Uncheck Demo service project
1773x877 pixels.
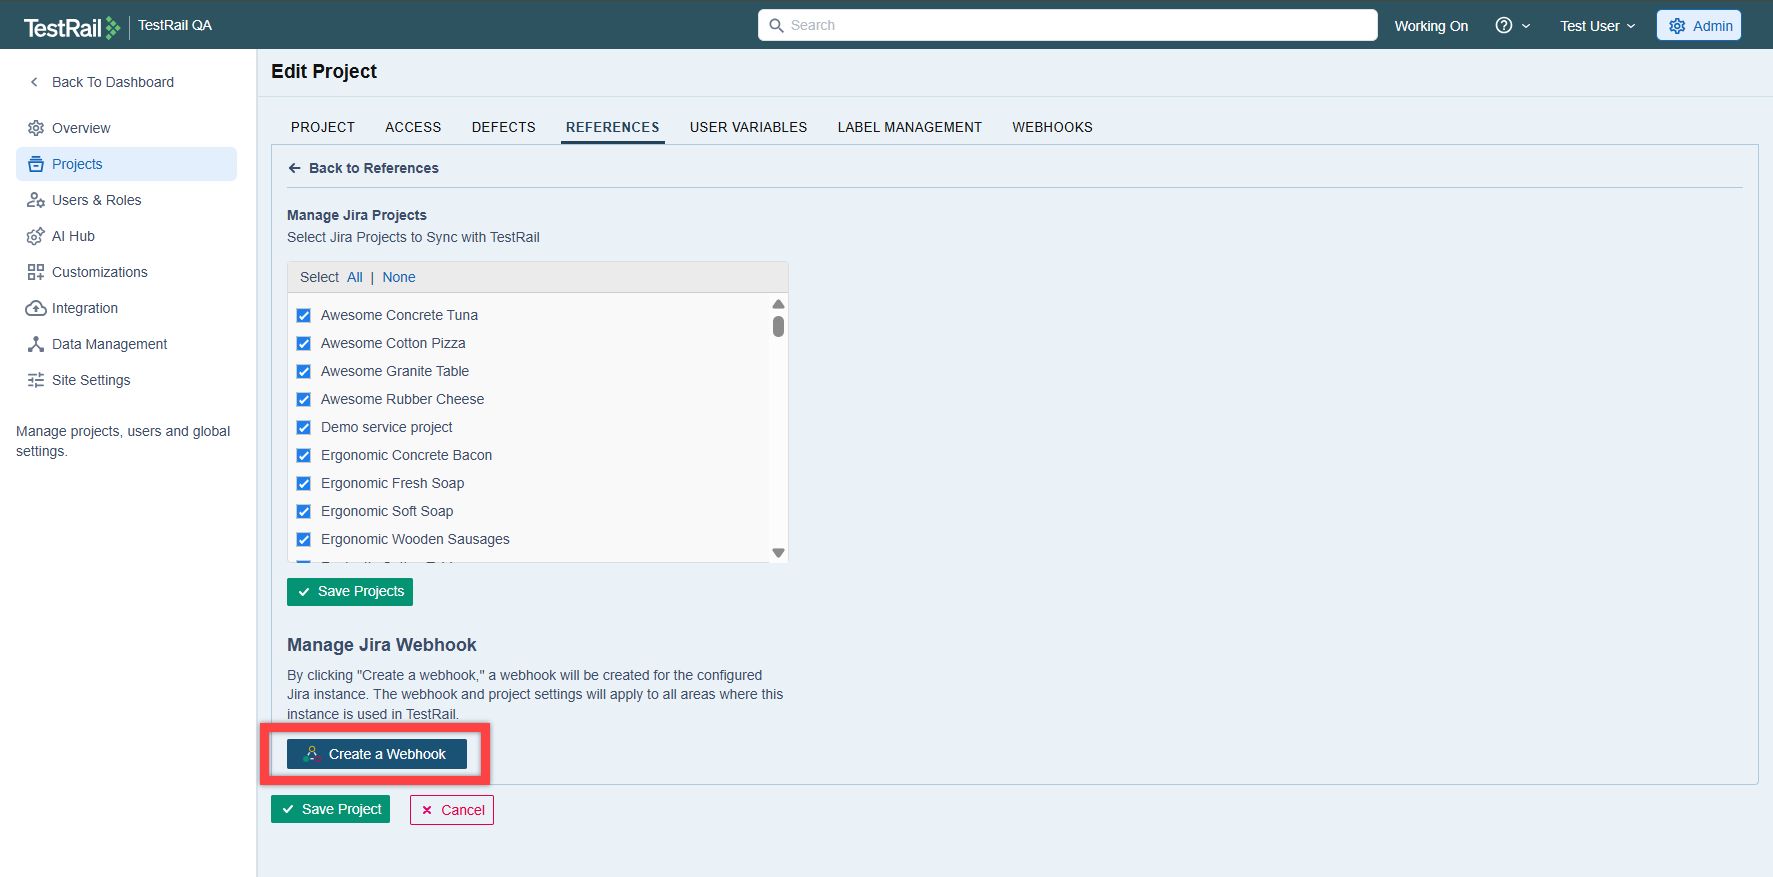304,427
